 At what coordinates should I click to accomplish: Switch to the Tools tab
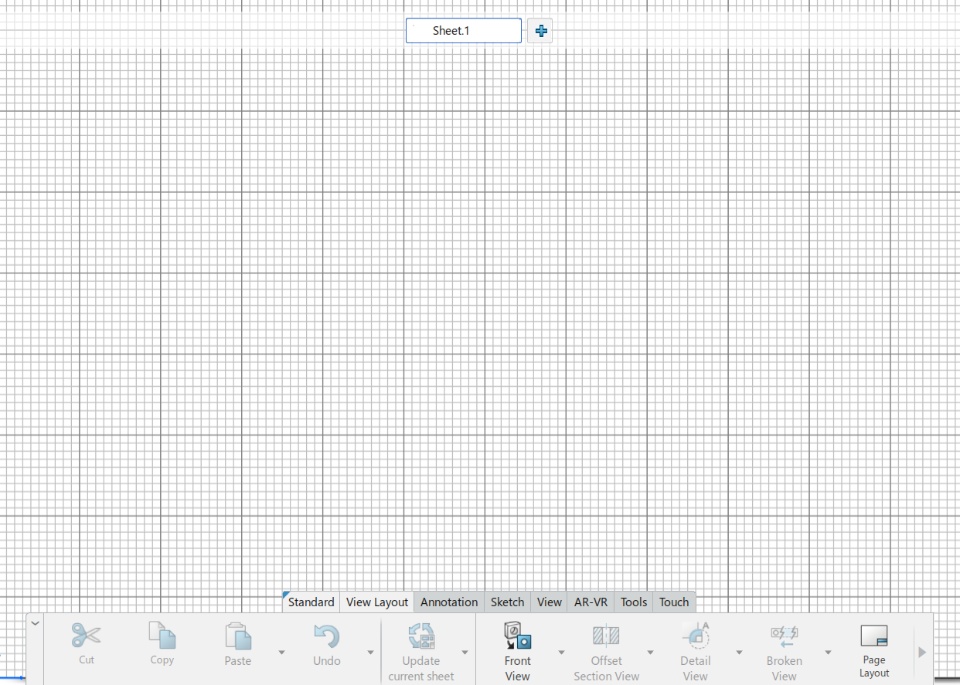pyautogui.click(x=634, y=602)
